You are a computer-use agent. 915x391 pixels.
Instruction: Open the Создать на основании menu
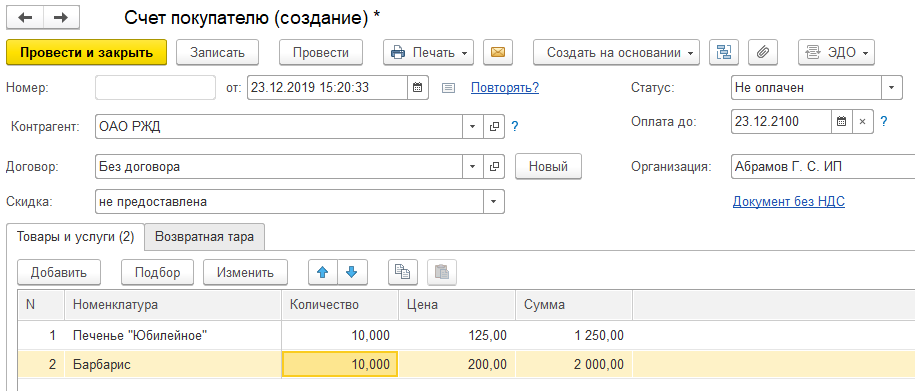[616, 53]
